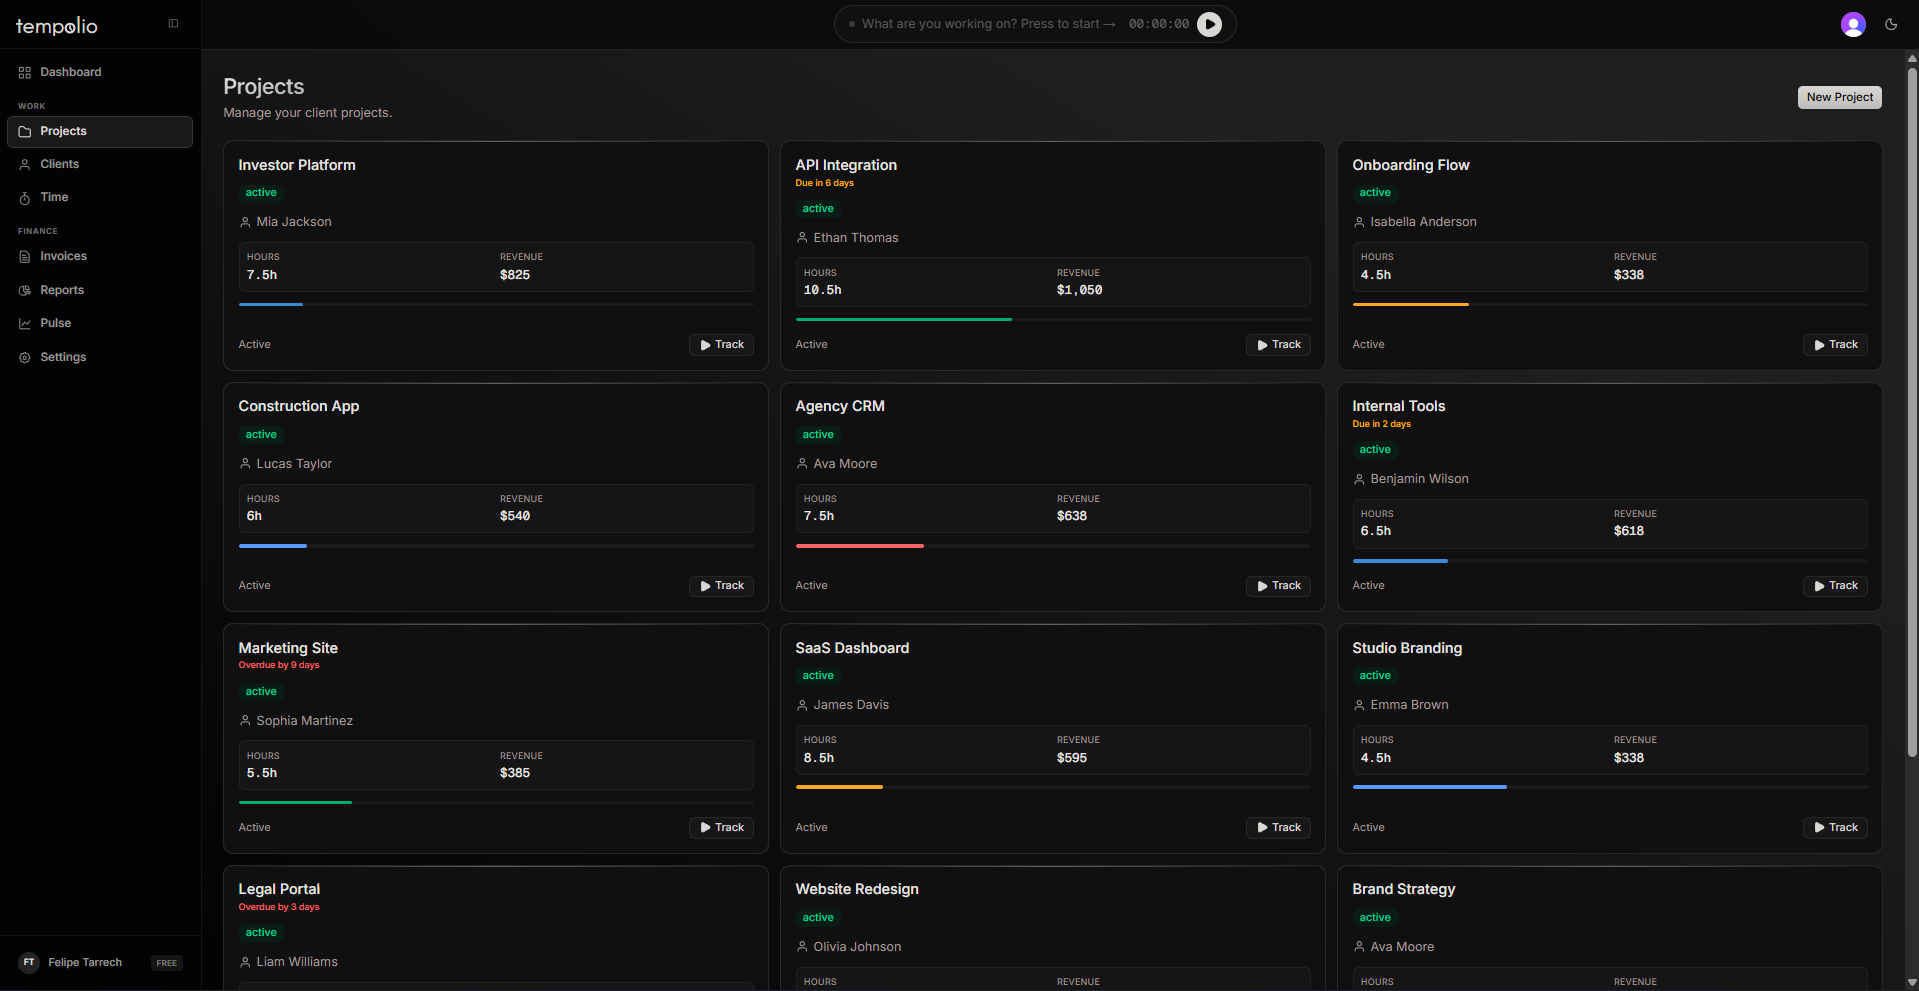Click the active badge on Onboarding Flow
The width and height of the screenshot is (1919, 991).
[1375, 193]
